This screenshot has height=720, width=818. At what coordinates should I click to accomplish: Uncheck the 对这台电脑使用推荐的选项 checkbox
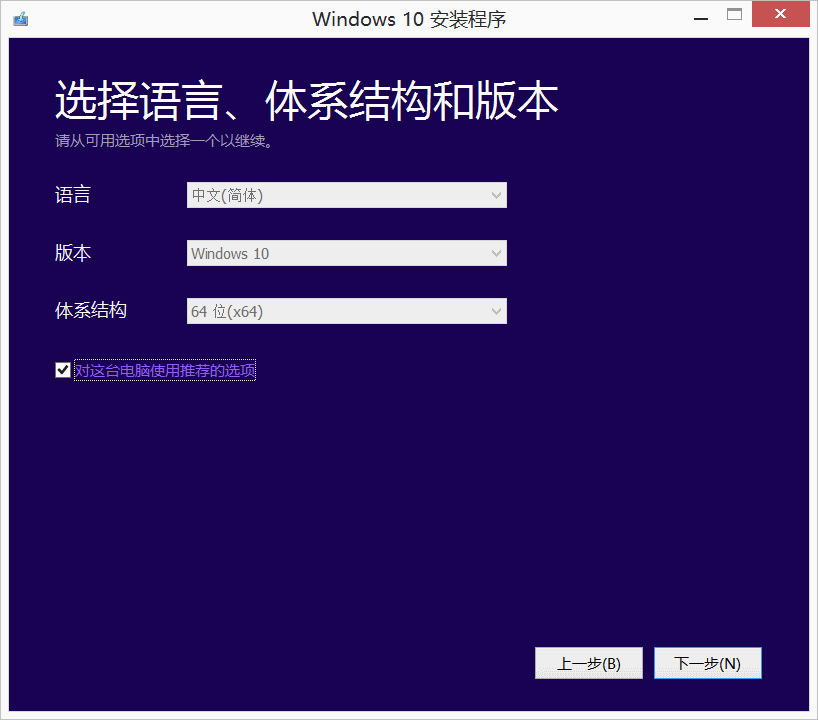coord(63,370)
